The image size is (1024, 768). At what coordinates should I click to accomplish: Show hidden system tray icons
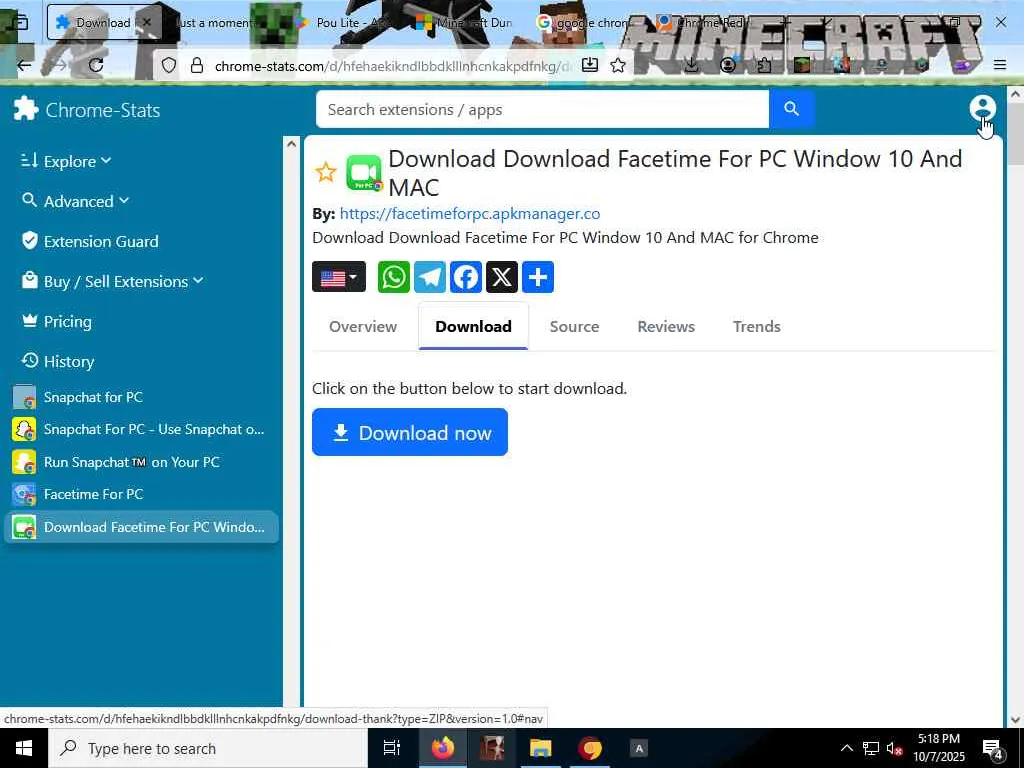(x=846, y=748)
